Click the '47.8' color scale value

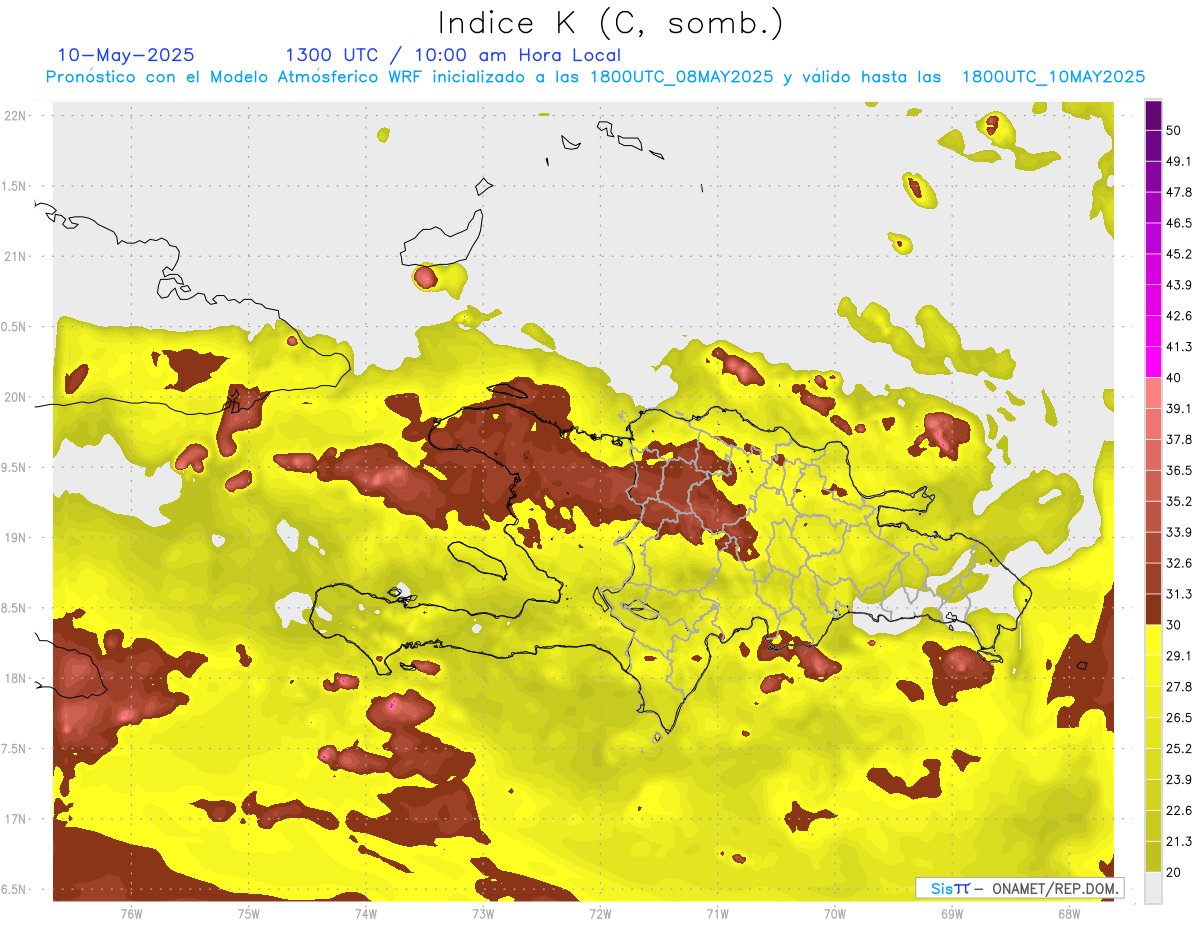click(x=1179, y=192)
